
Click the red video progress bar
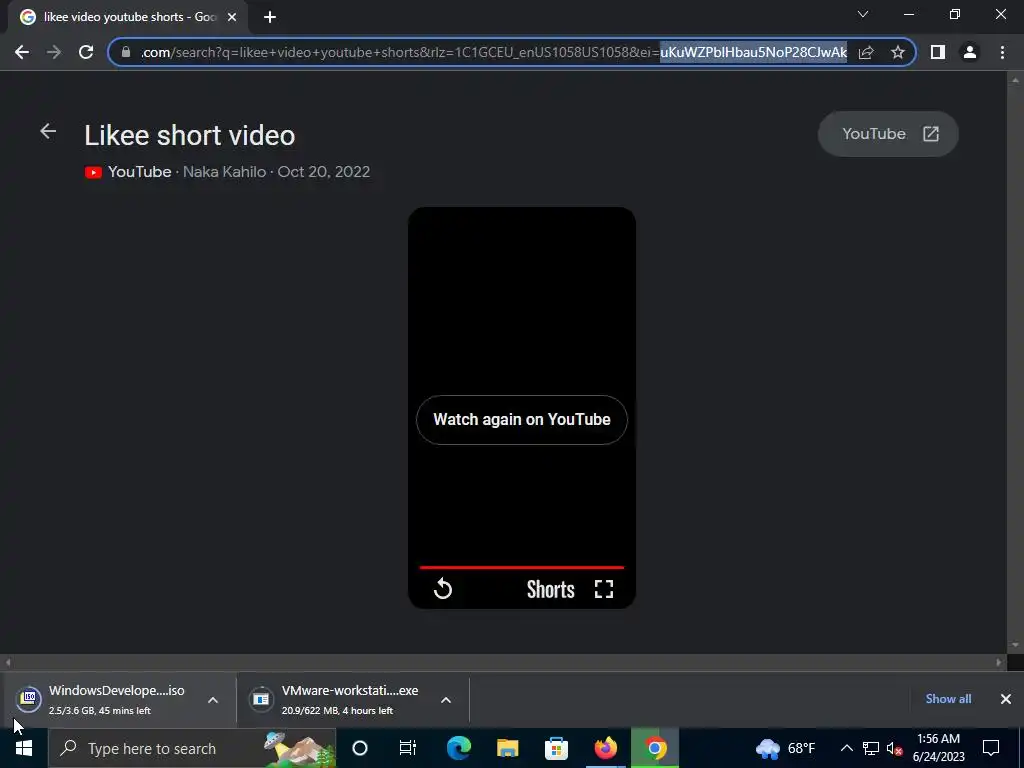[522, 568]
